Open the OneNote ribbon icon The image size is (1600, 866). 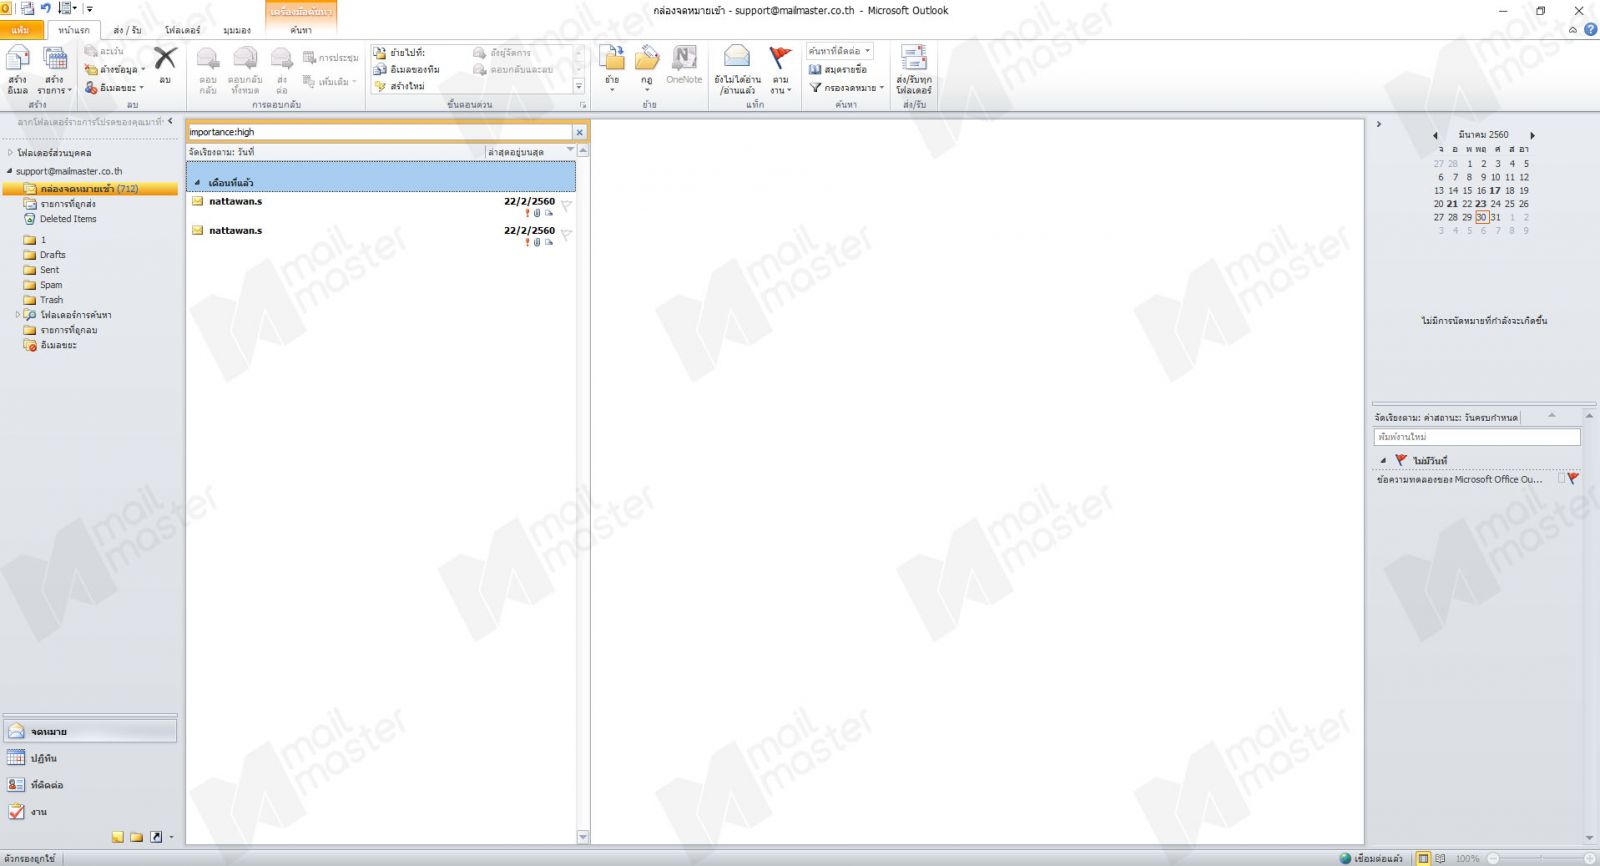click(684, 58)
